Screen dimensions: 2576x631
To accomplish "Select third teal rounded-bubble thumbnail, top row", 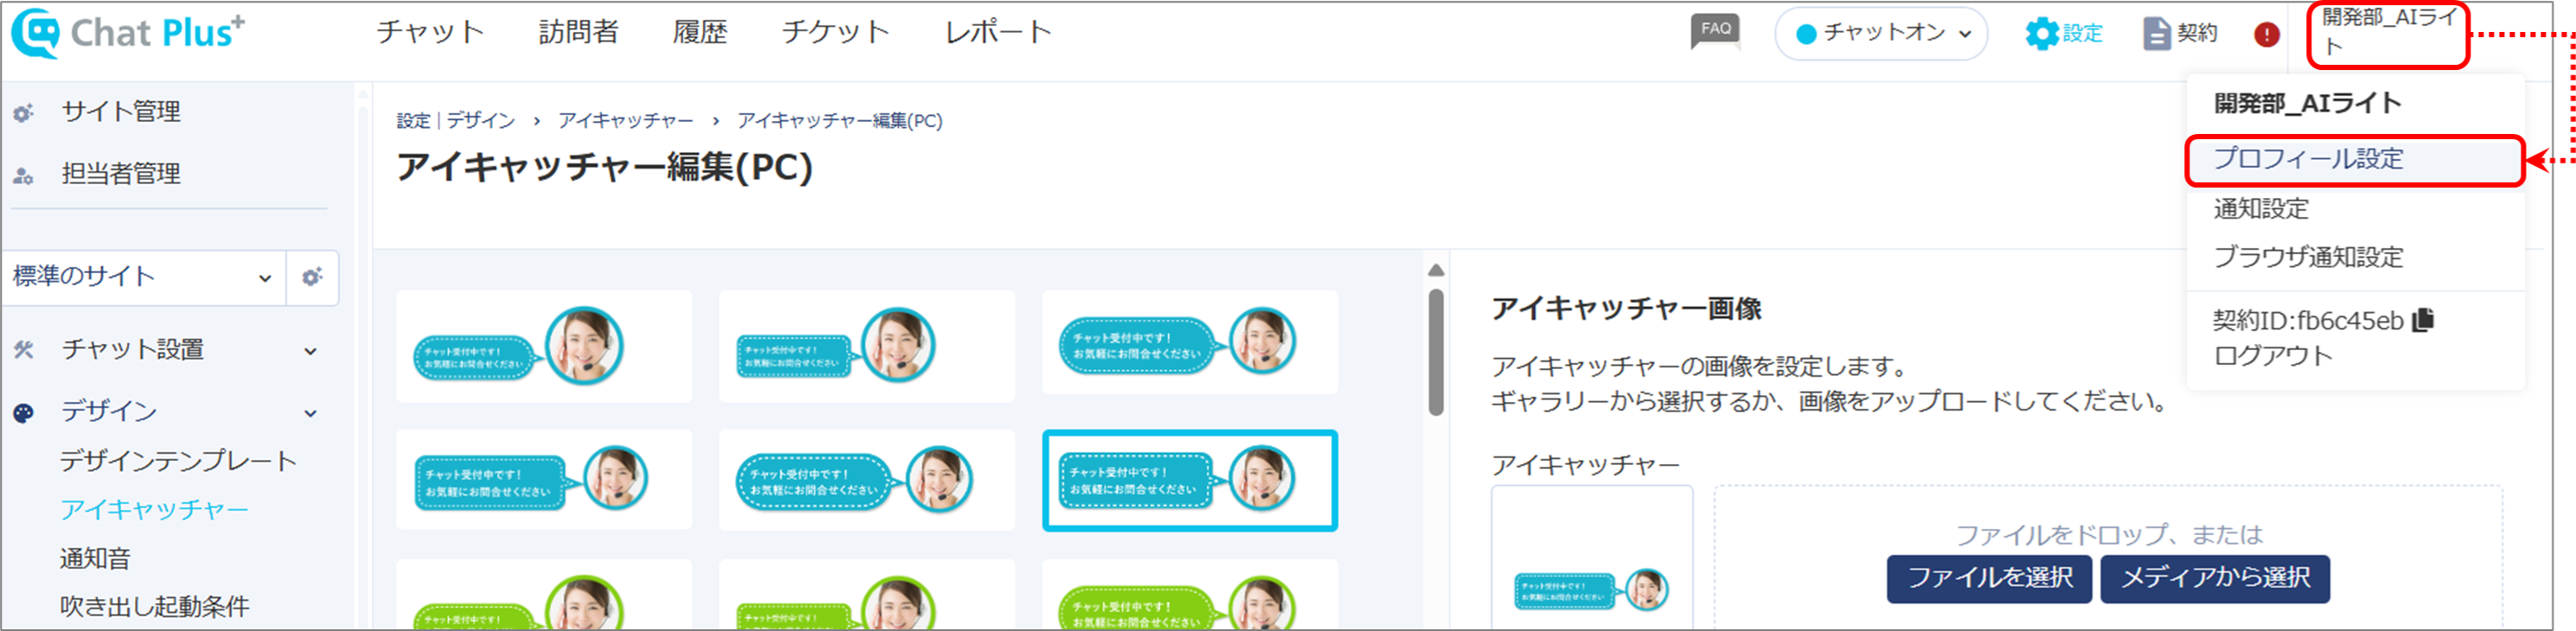I will click(1190, 342).
